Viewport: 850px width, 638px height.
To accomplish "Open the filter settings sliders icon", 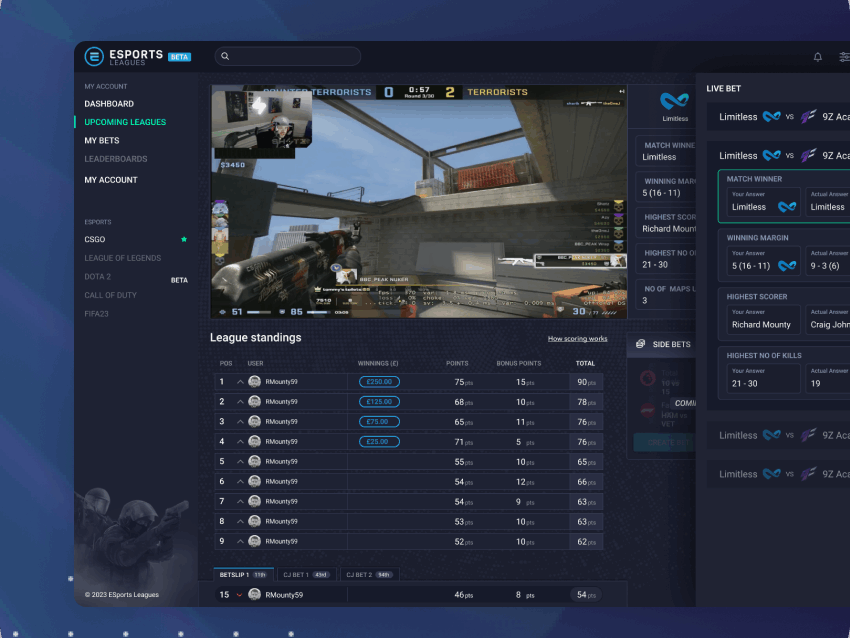I will pyautogui.click(x=844, y=57).
